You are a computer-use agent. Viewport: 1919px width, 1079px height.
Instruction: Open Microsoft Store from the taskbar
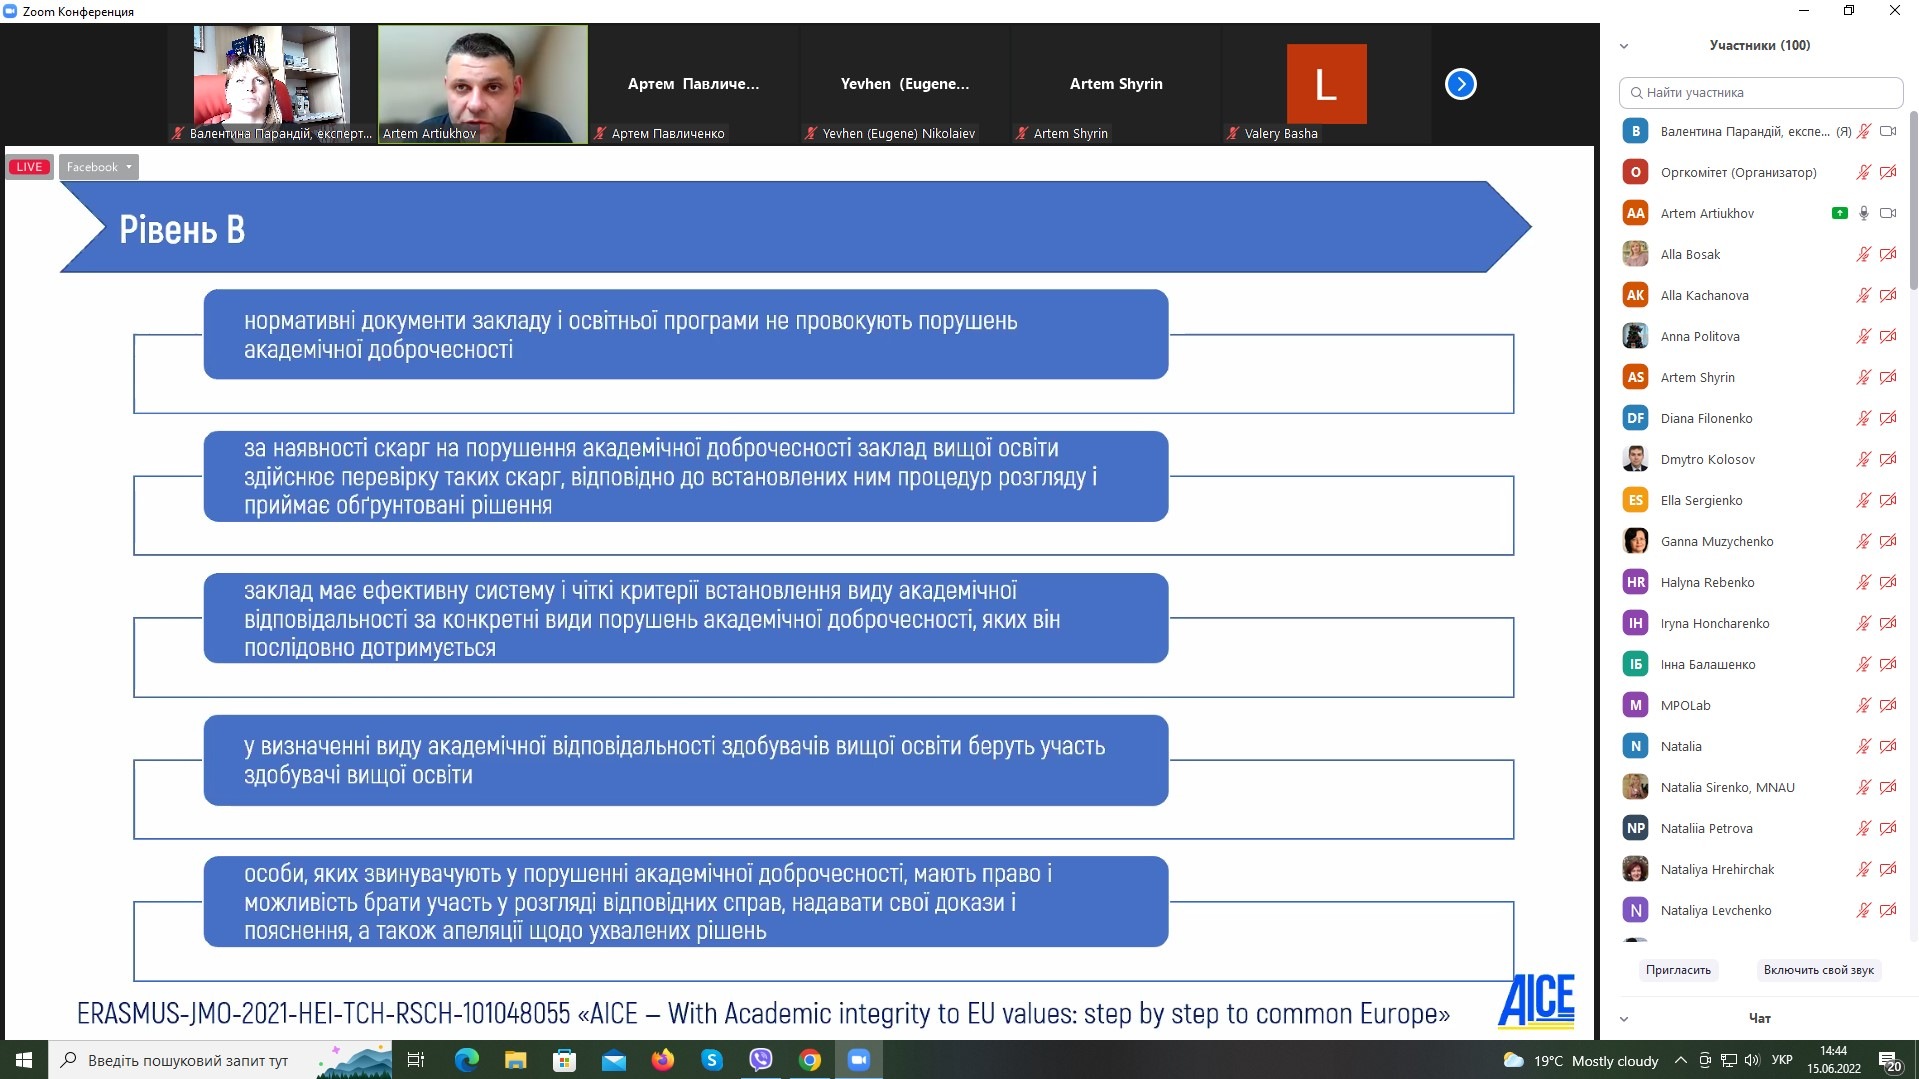[x=564, y=1060]
